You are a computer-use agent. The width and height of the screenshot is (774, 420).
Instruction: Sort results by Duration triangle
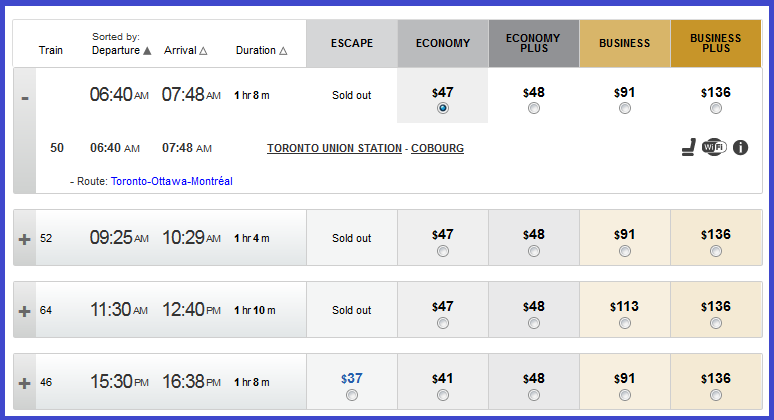pyautogui.click(x=283, y=50)
